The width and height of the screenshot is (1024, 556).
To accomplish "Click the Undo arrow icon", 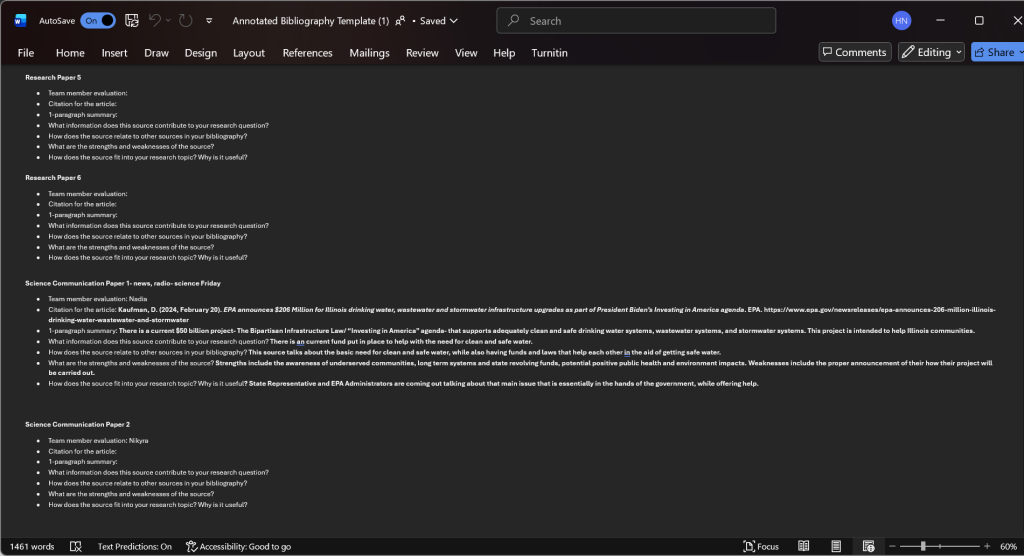I will tap(154, 20).
